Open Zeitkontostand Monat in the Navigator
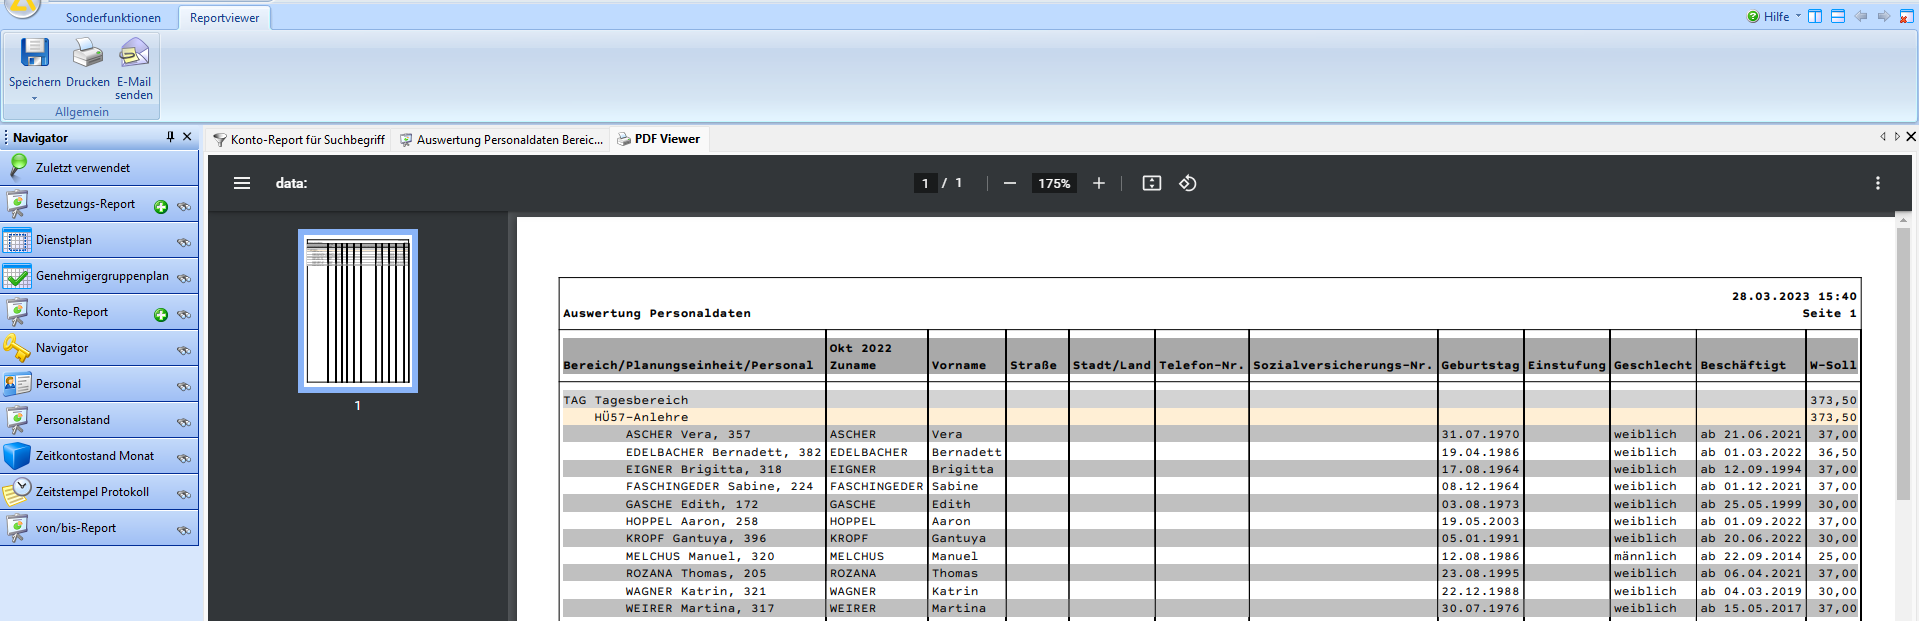 pyautogui.click(x=95, y=456)
